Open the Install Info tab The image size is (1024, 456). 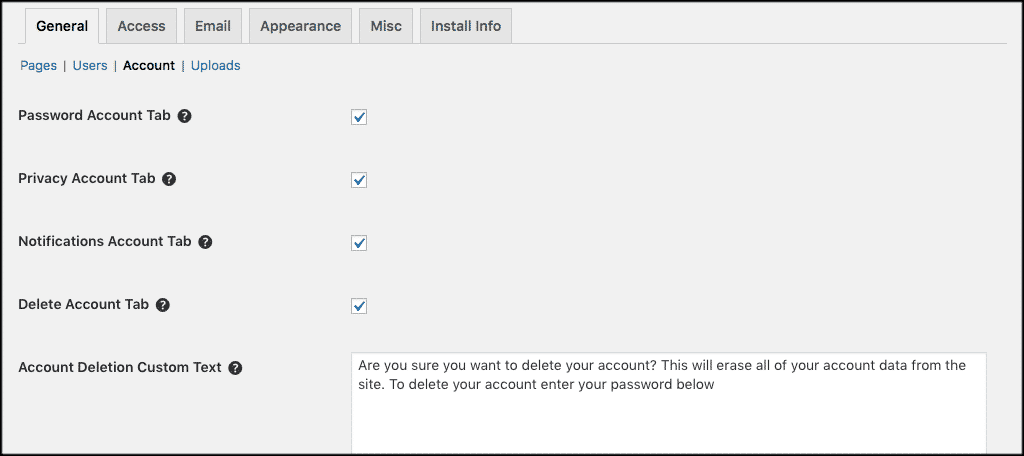[465, 27]
